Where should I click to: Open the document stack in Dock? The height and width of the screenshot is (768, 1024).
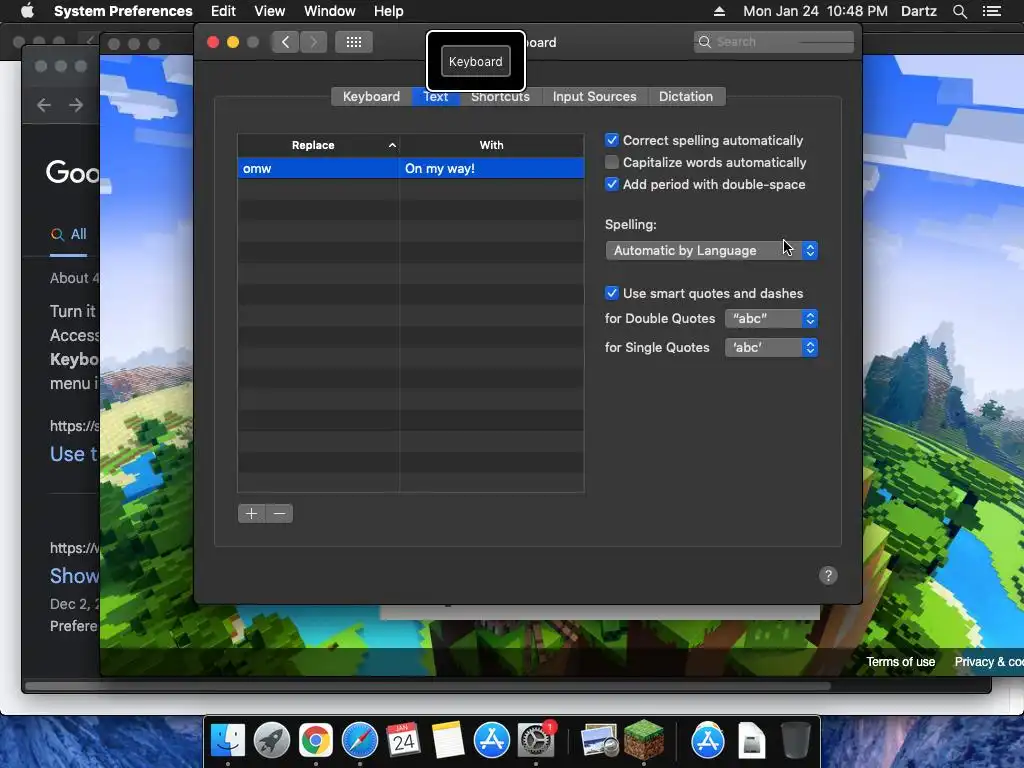(752, 741)
